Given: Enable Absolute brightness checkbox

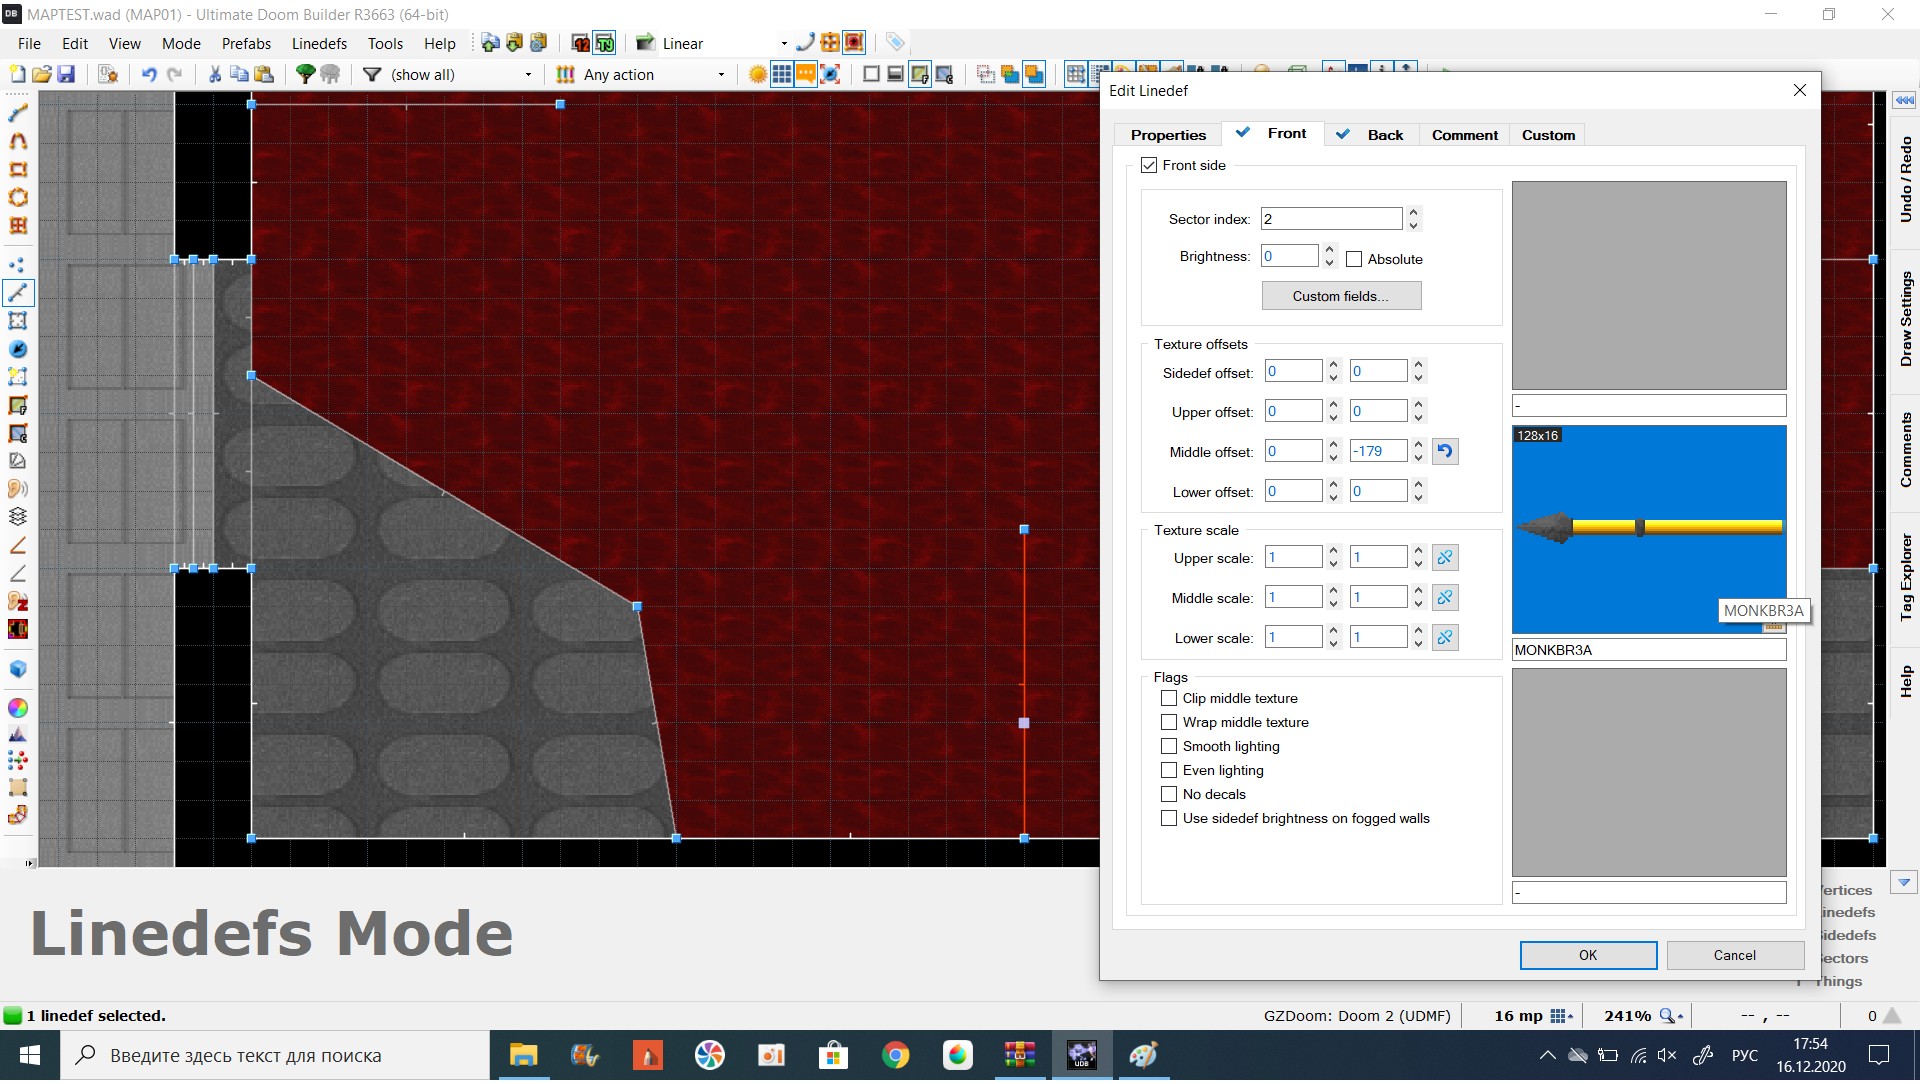Looking at the screenshot, I should pos(1354,260).
